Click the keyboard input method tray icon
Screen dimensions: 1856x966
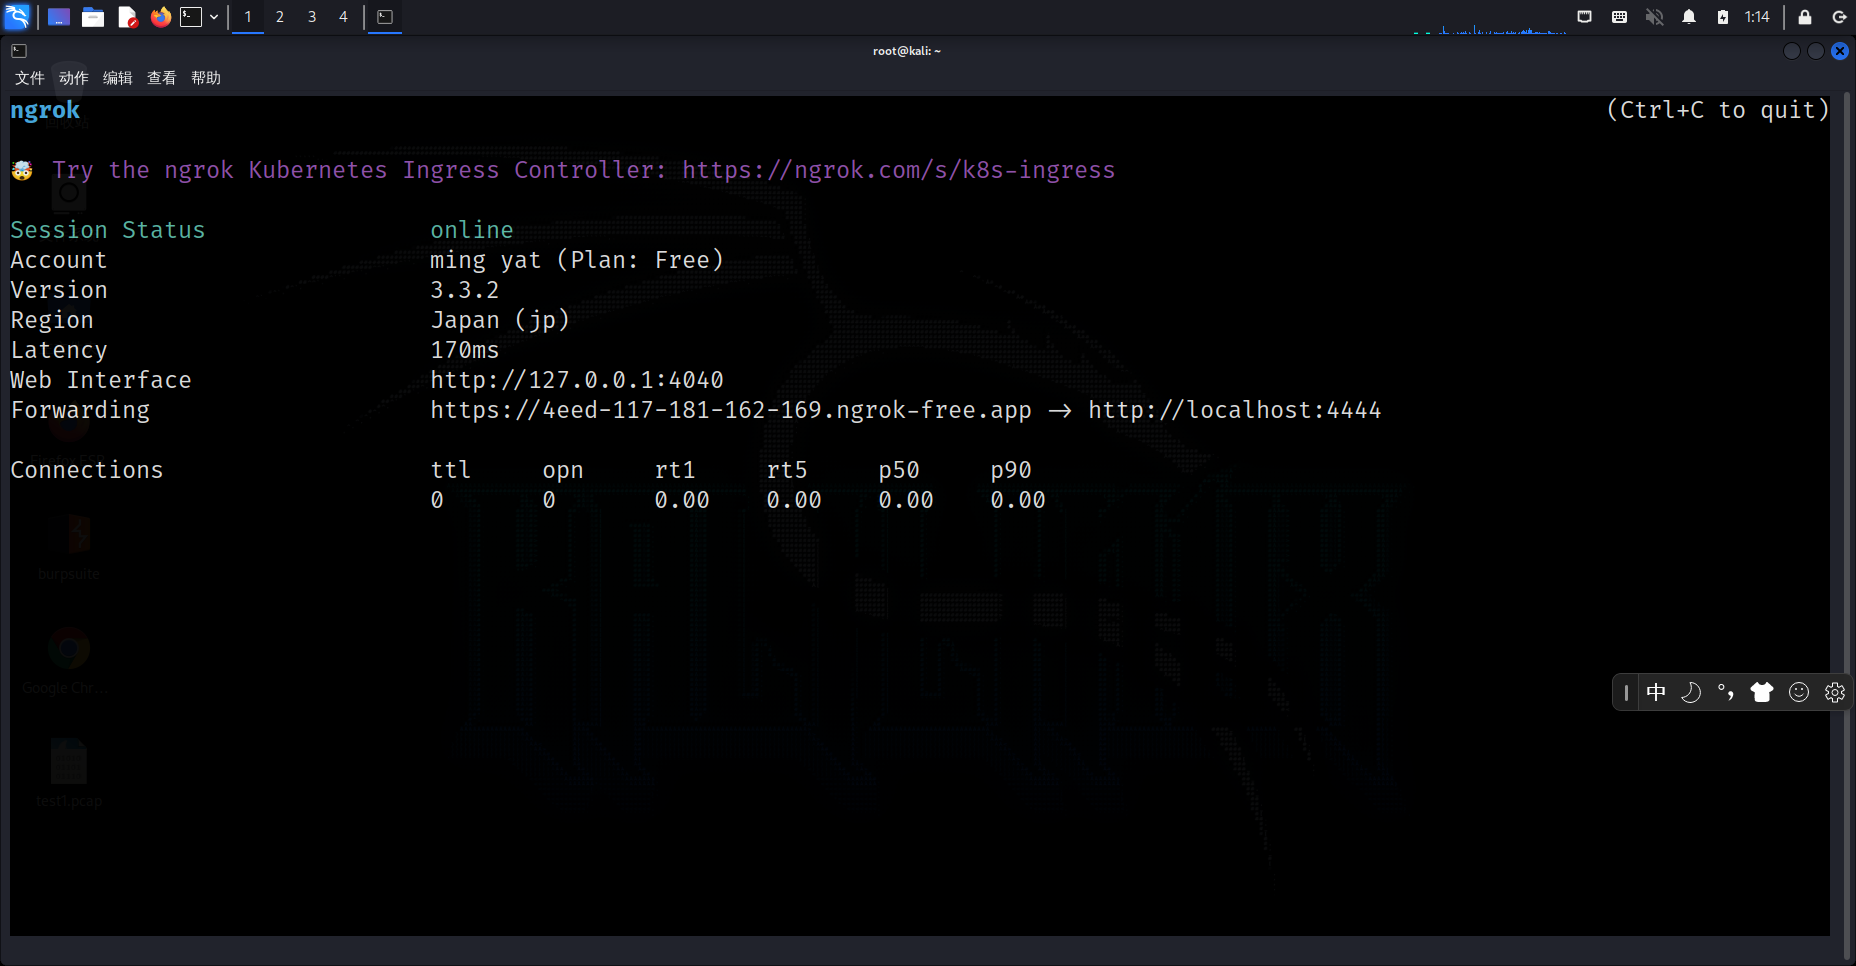pos(1620,17)
